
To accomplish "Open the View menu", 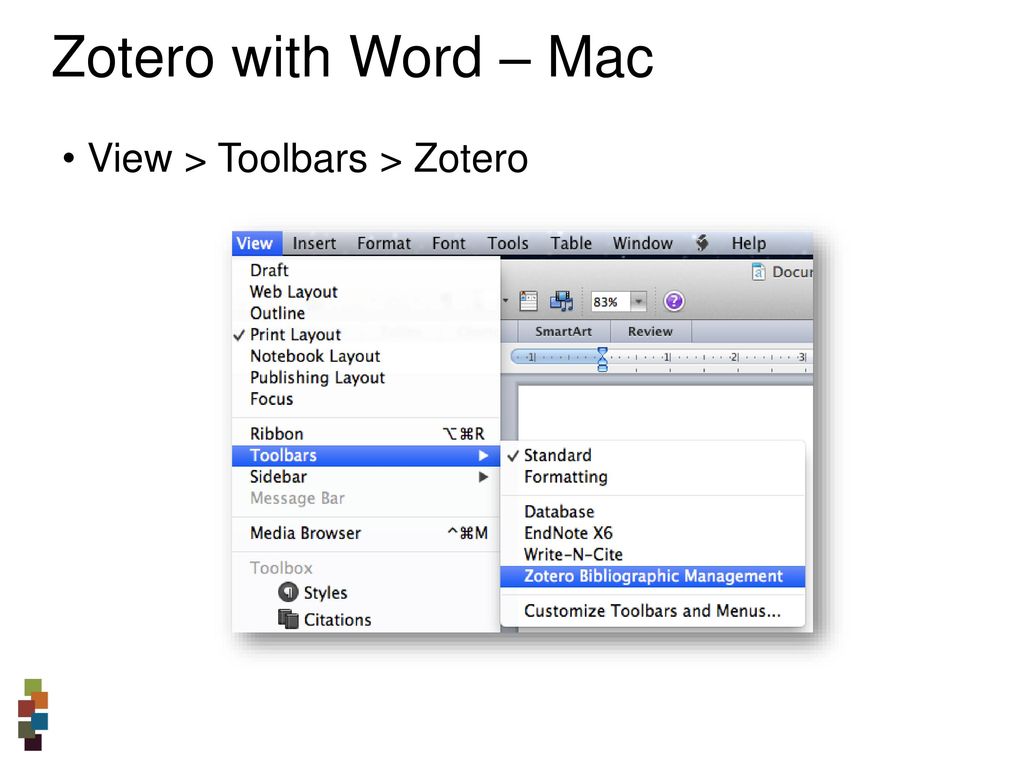I will 256,244.
